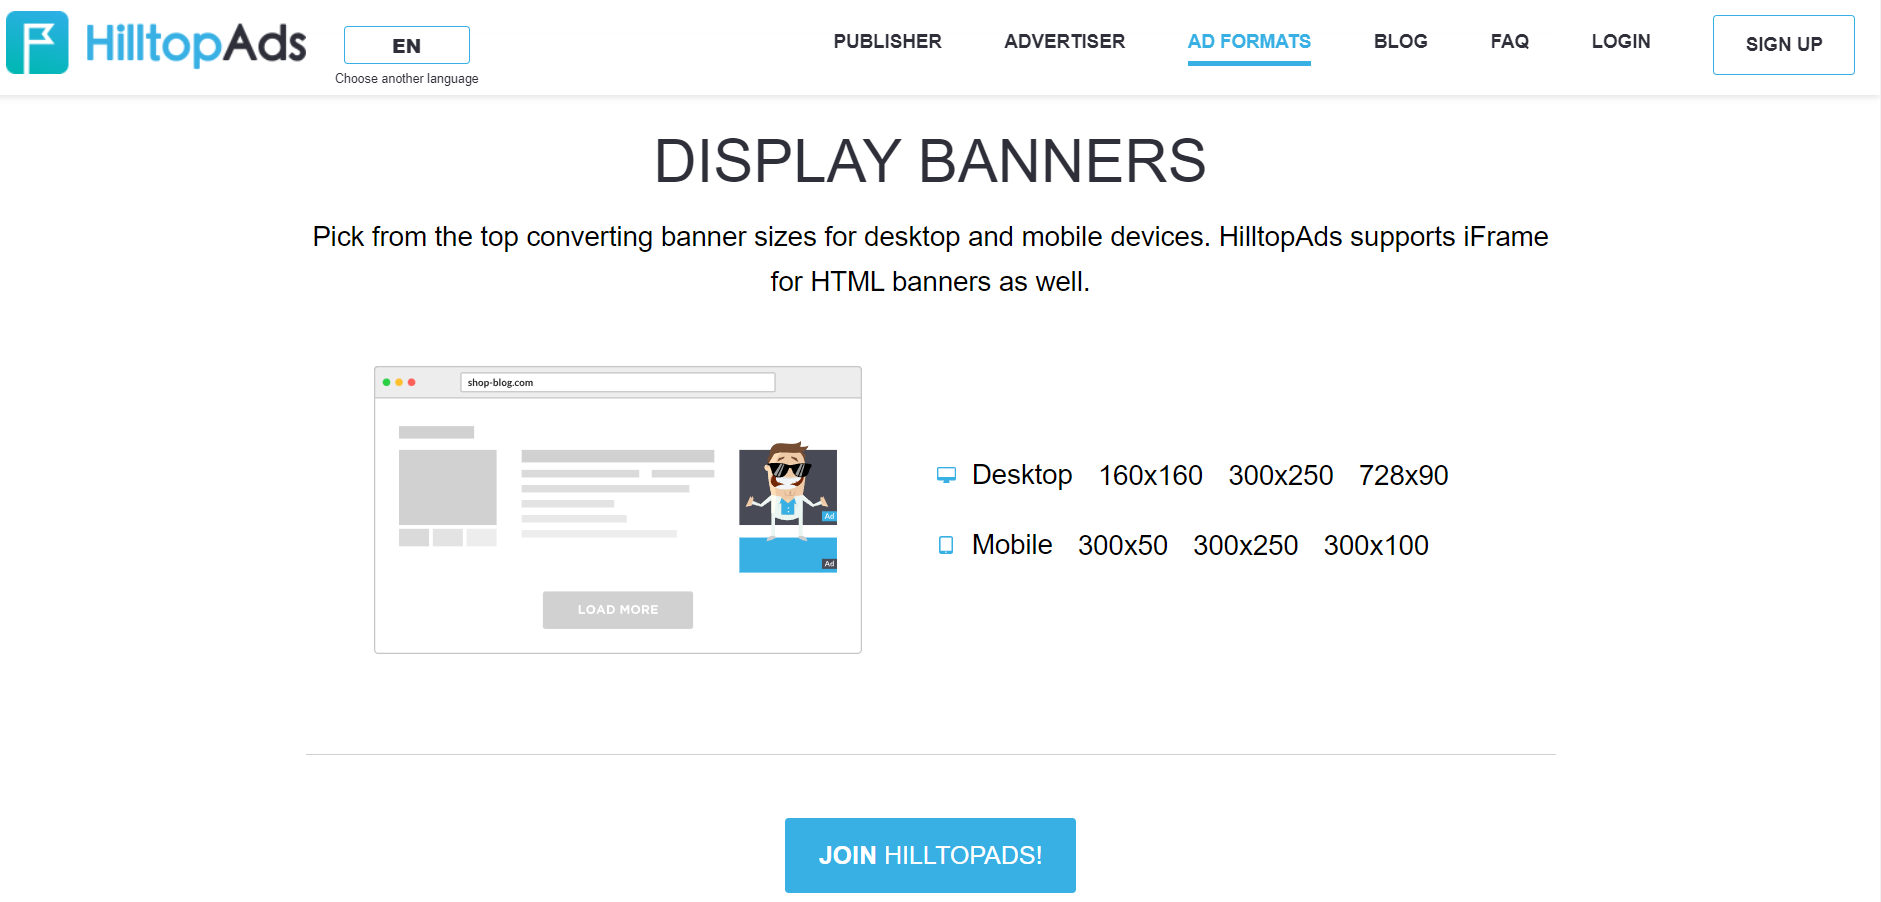Viewport: 1881px width, 902px height.
Task: Click the Desktop monitor icon
Action: pyautogui.click(x=946, y=475)
